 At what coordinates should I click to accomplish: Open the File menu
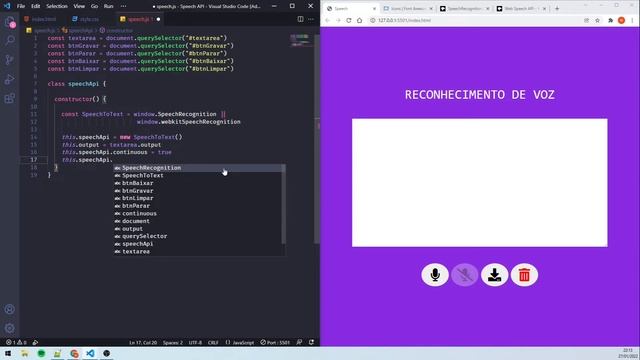pos(21,6)
